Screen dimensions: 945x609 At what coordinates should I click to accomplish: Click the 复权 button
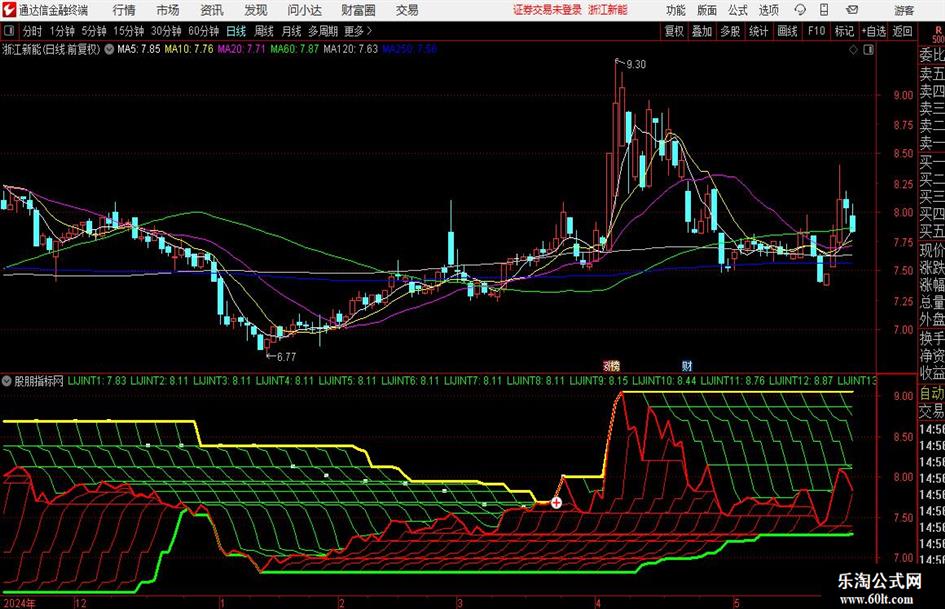[674, 31]
